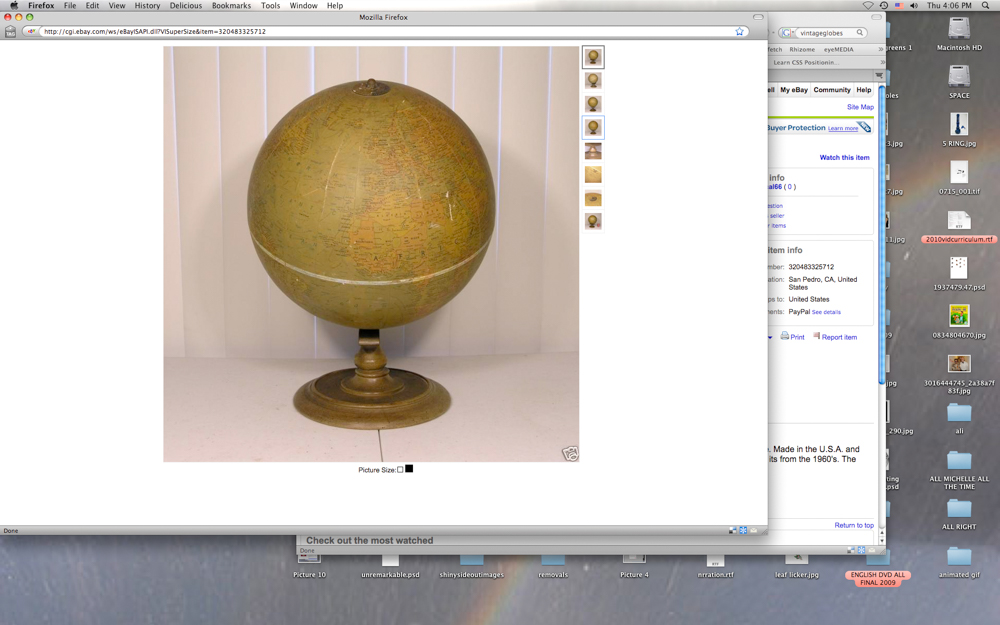Open the eBay Community tab
Image resolution: width=1000 pixels, height=625 pixels.
(832, 90)
